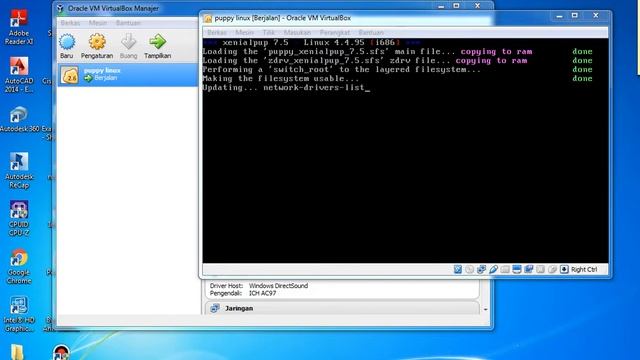The image size is (640, 360).
Task: Open Pengaturan settings gear in VirtualBox Manager
Action: pos(97,42)
